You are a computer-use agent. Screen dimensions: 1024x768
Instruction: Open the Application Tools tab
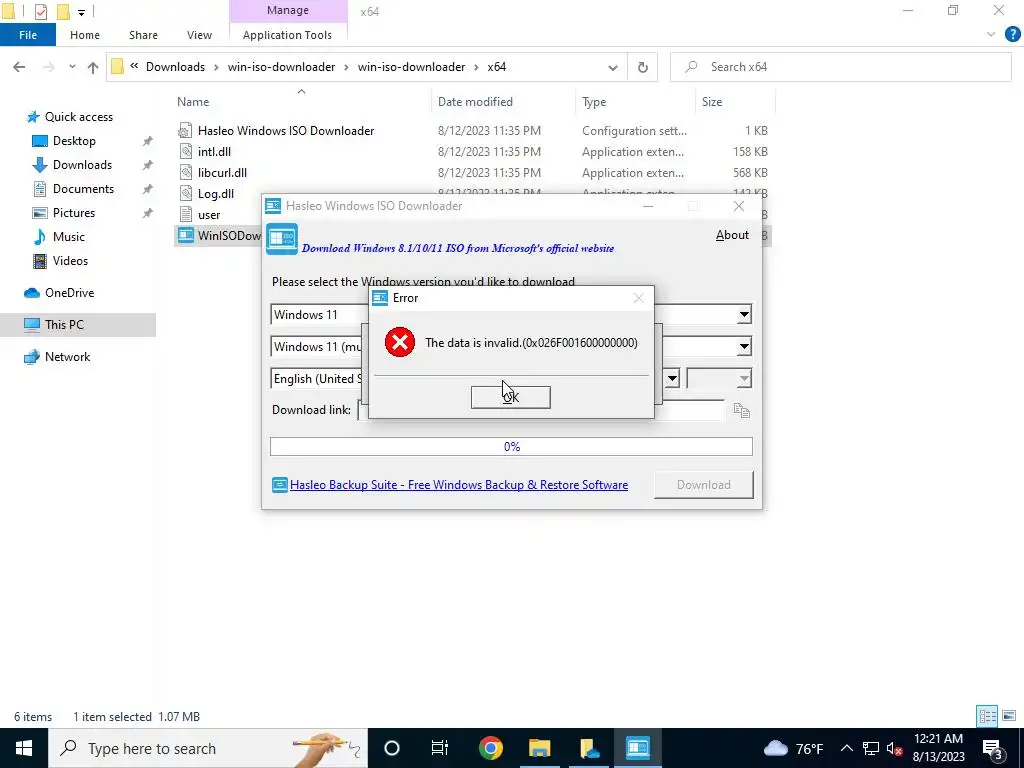[x=287, y=35]
